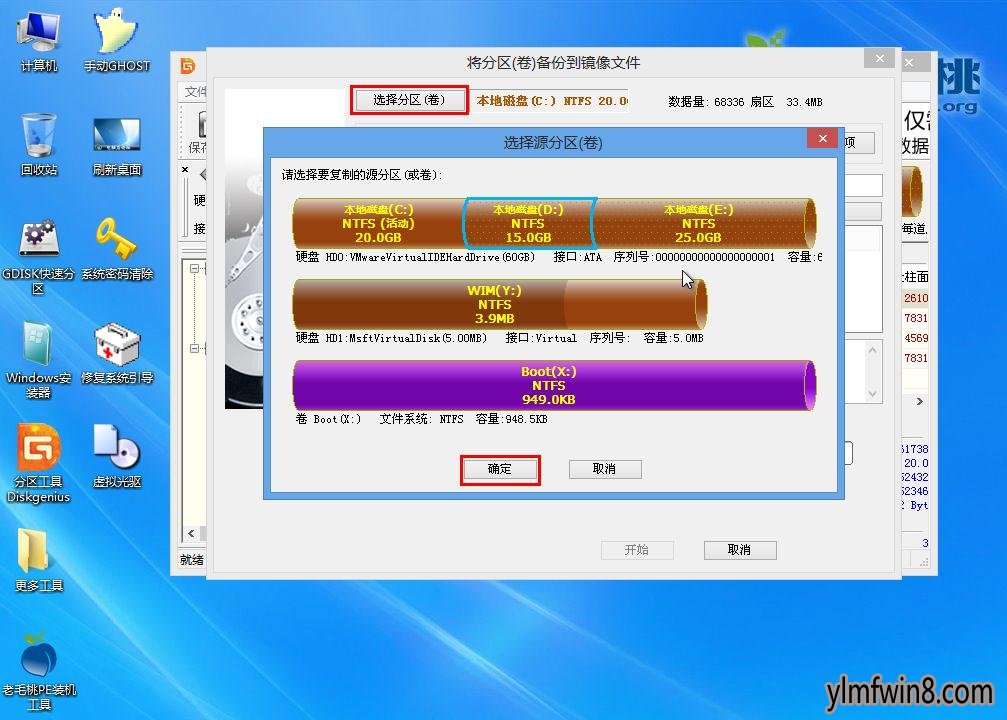Open the 回收站 recycle bin
The height and width of the screenshot is (720, 1007).
coord(38,143)
